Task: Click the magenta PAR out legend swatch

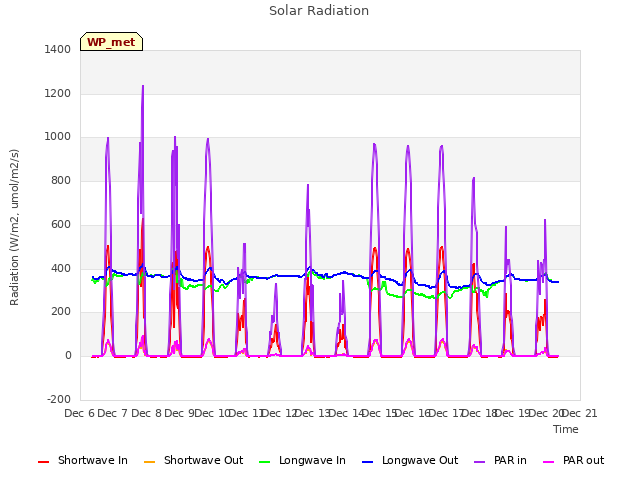Action: point(549,462)
